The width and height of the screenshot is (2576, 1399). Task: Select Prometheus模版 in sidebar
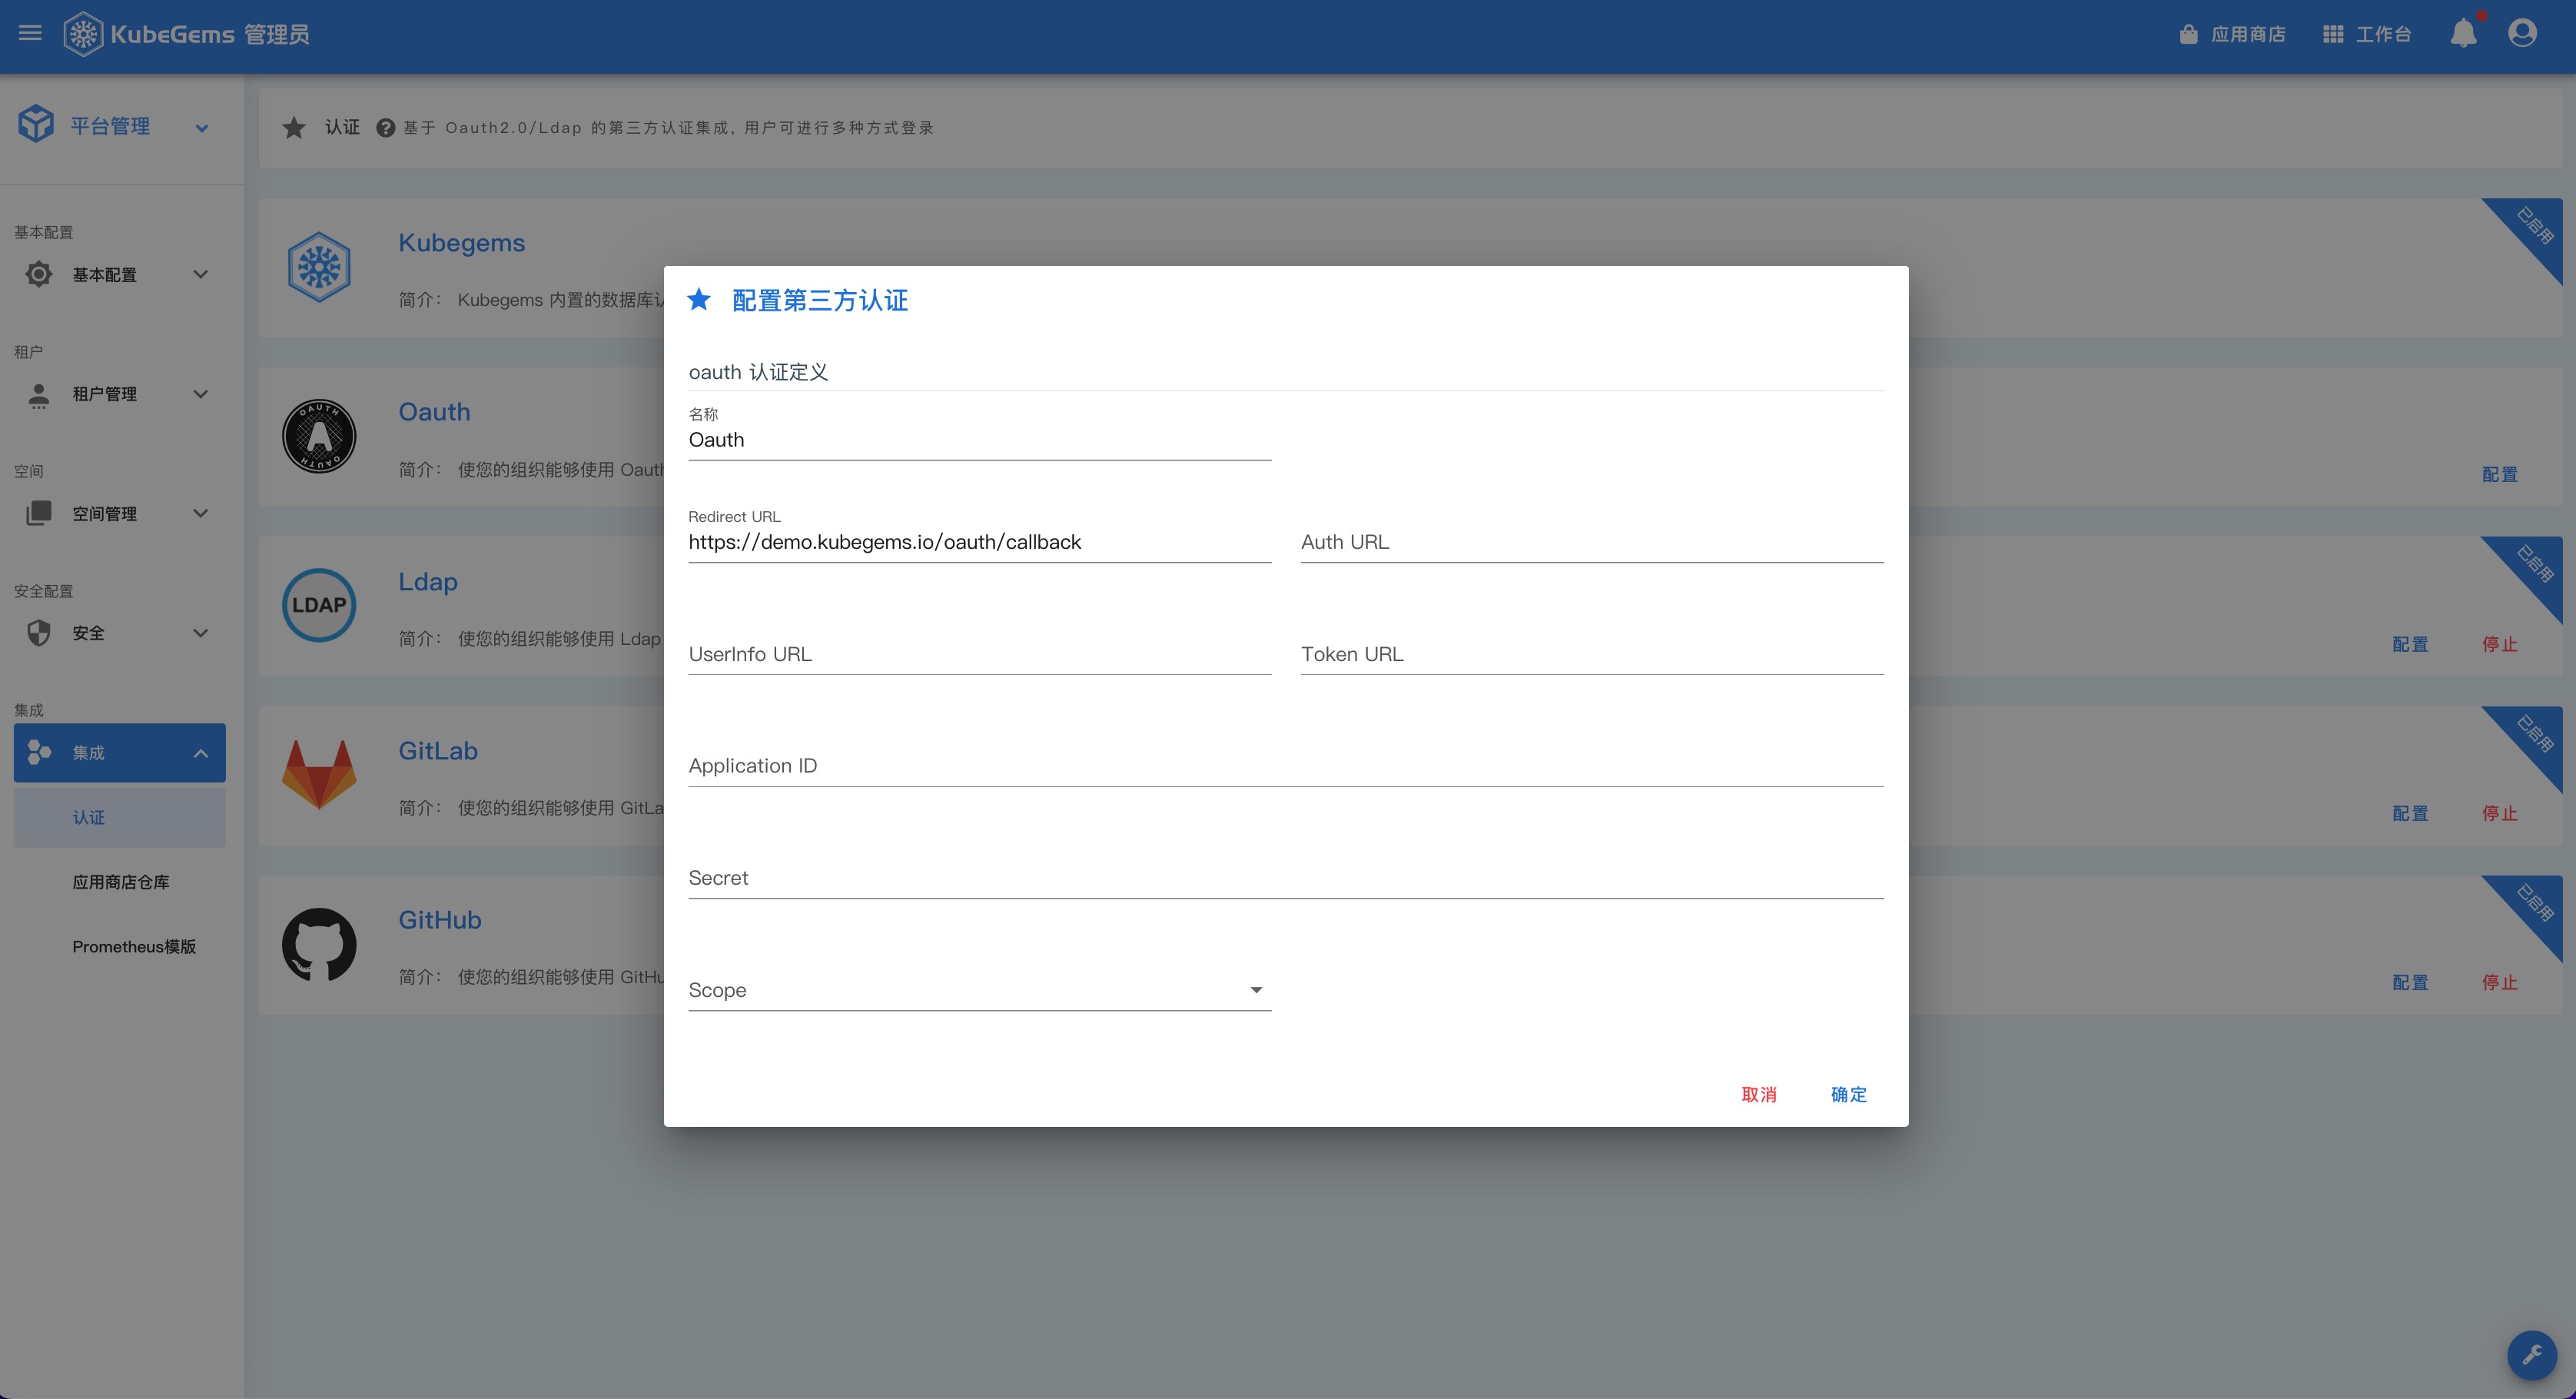133,947
